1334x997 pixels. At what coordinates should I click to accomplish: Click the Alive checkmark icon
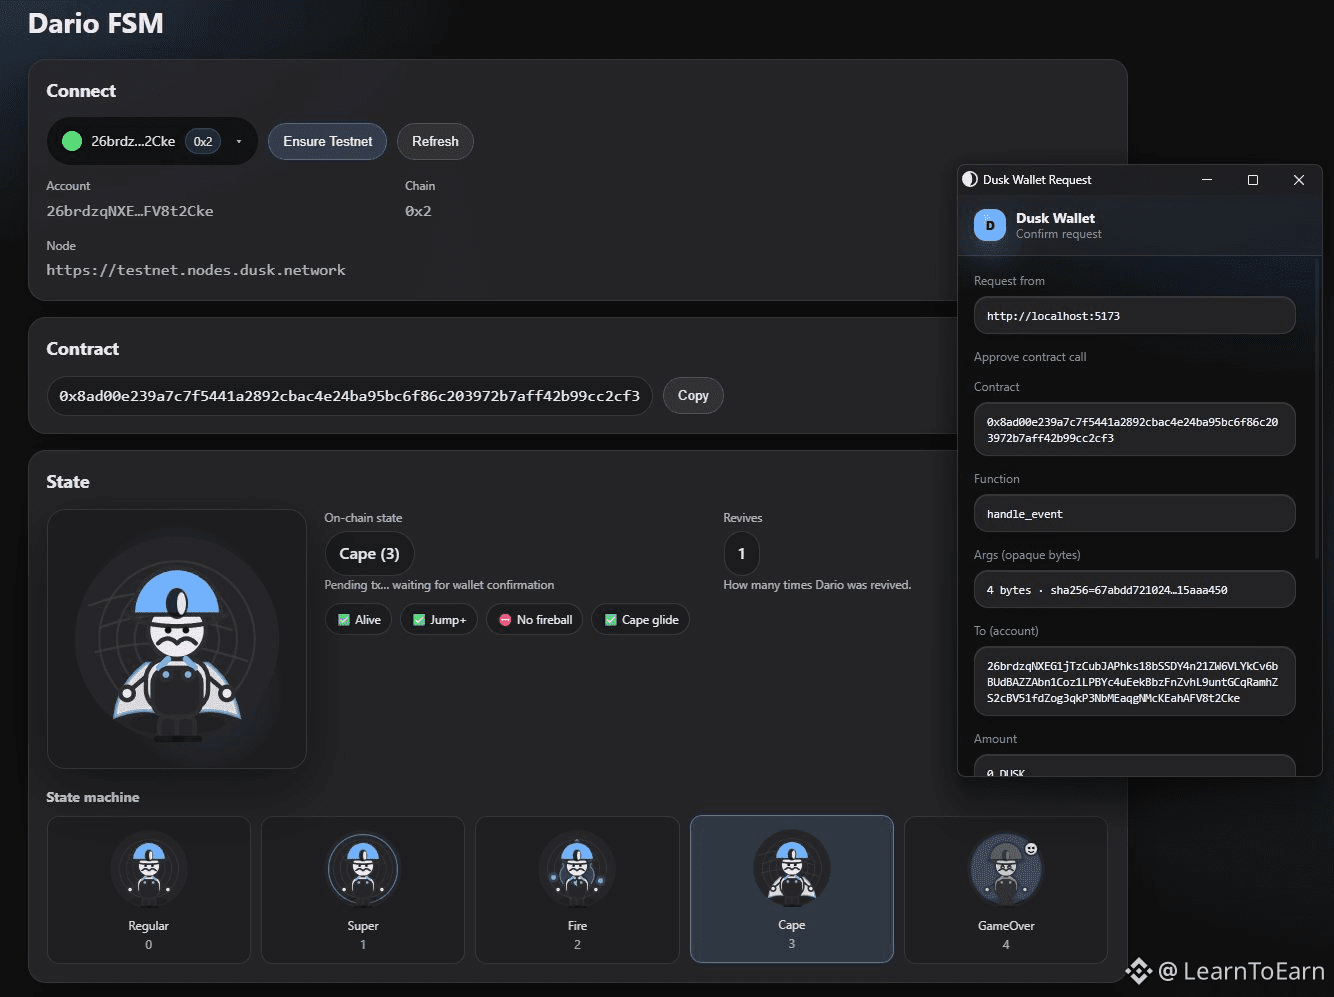point(344,620)
